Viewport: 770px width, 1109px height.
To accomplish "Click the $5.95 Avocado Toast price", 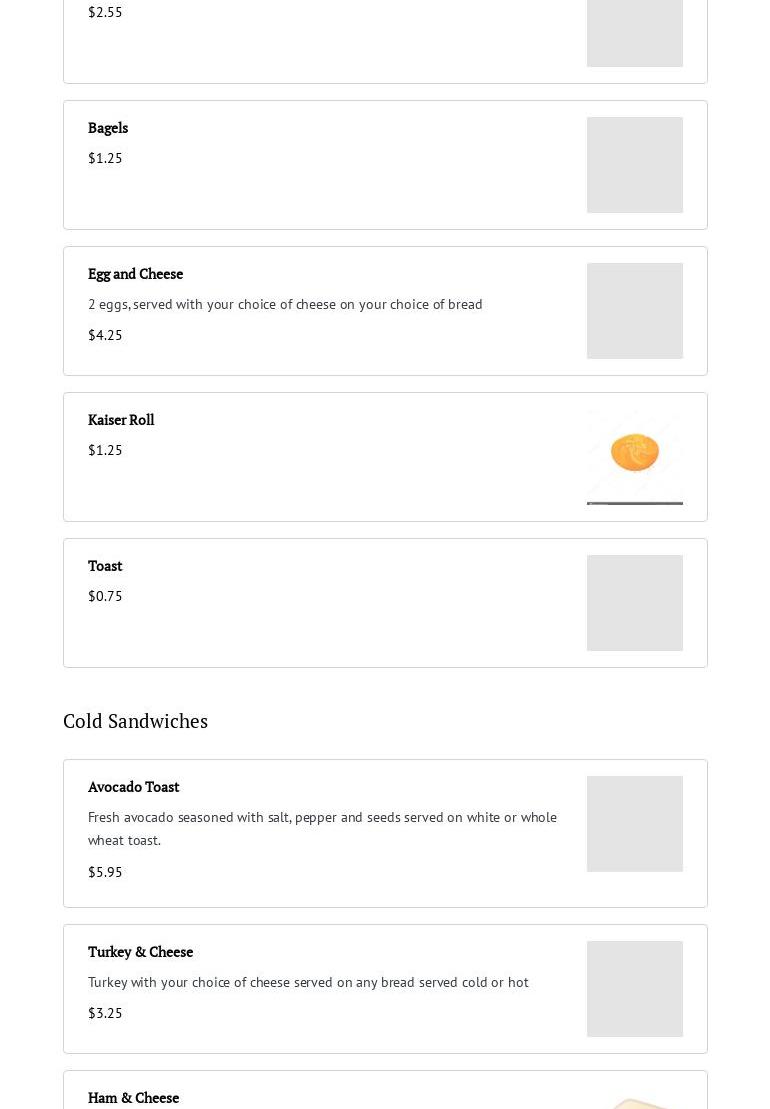I will pos(105,872).
